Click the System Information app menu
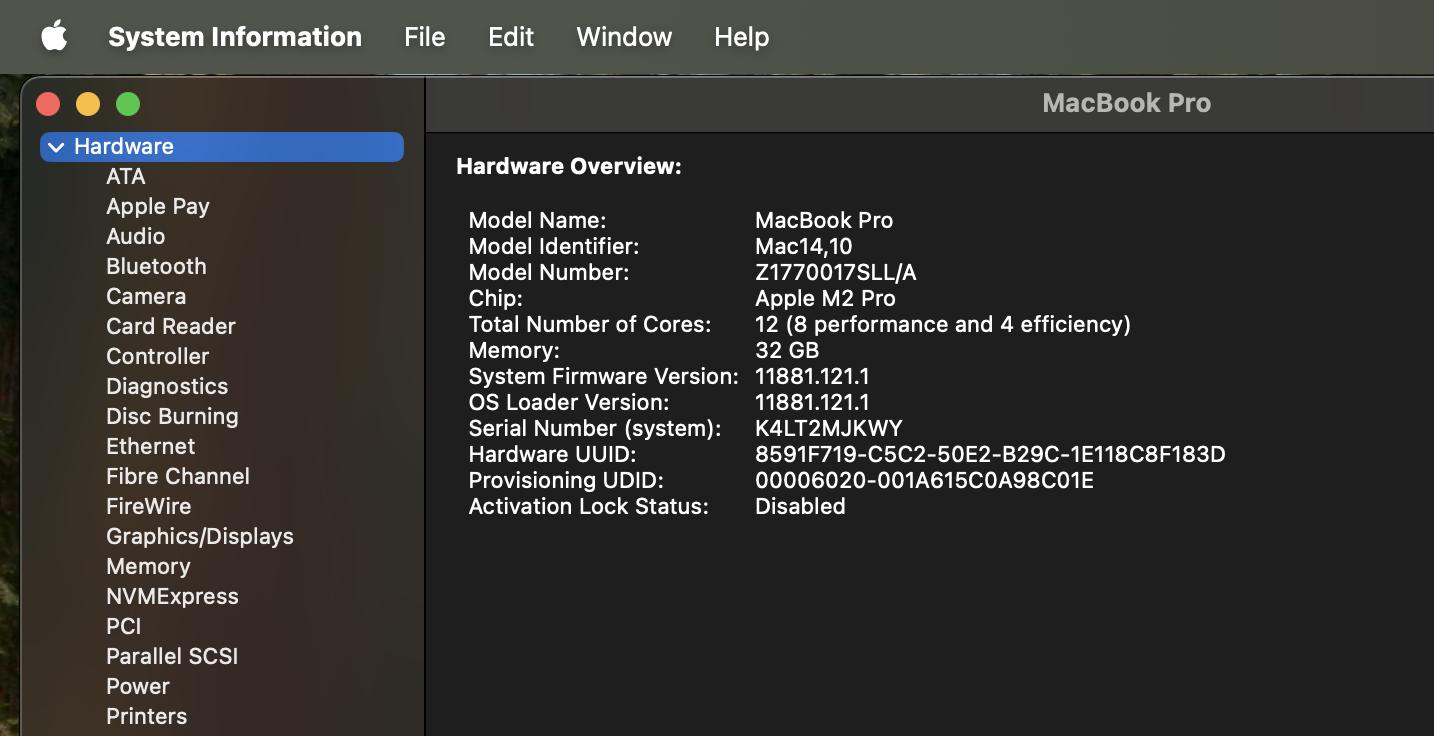 (x=234, y=37)
